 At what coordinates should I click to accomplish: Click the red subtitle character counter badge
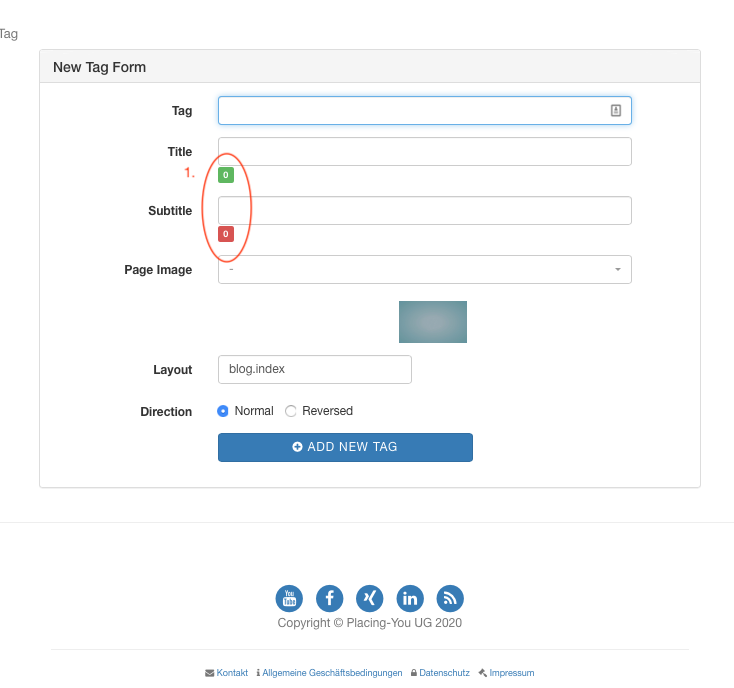(x=226, y=234)
